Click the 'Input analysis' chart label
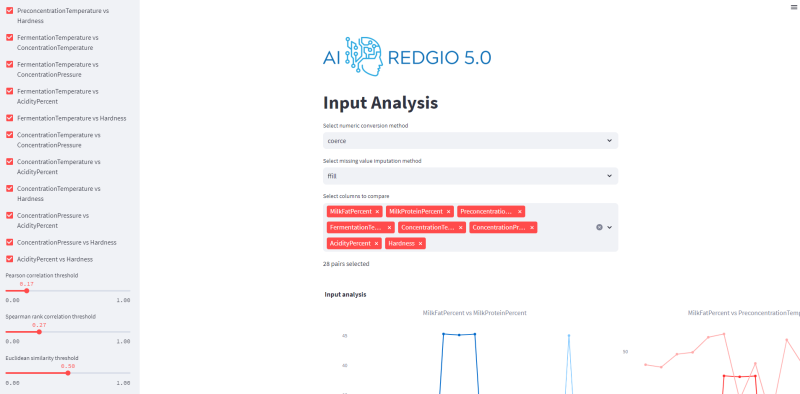The width and height of the screenshot is (800, 394). (345, 294)
